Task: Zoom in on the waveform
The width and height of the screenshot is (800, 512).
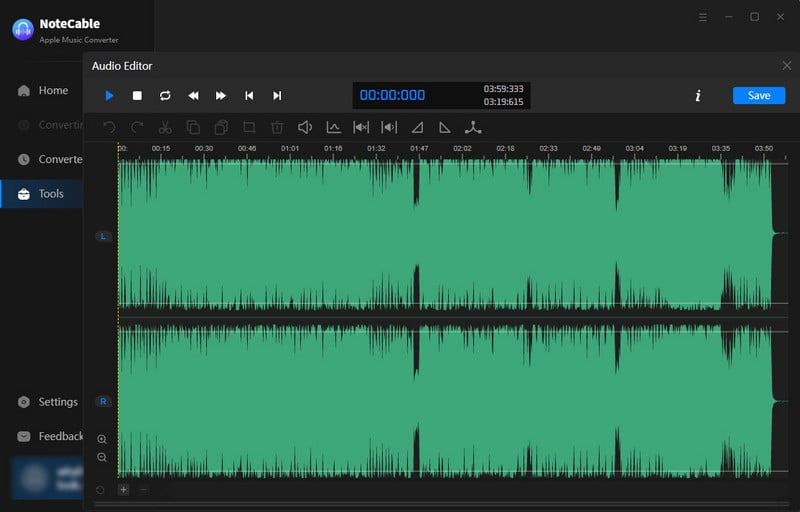Action: click(x=102, y=439)
